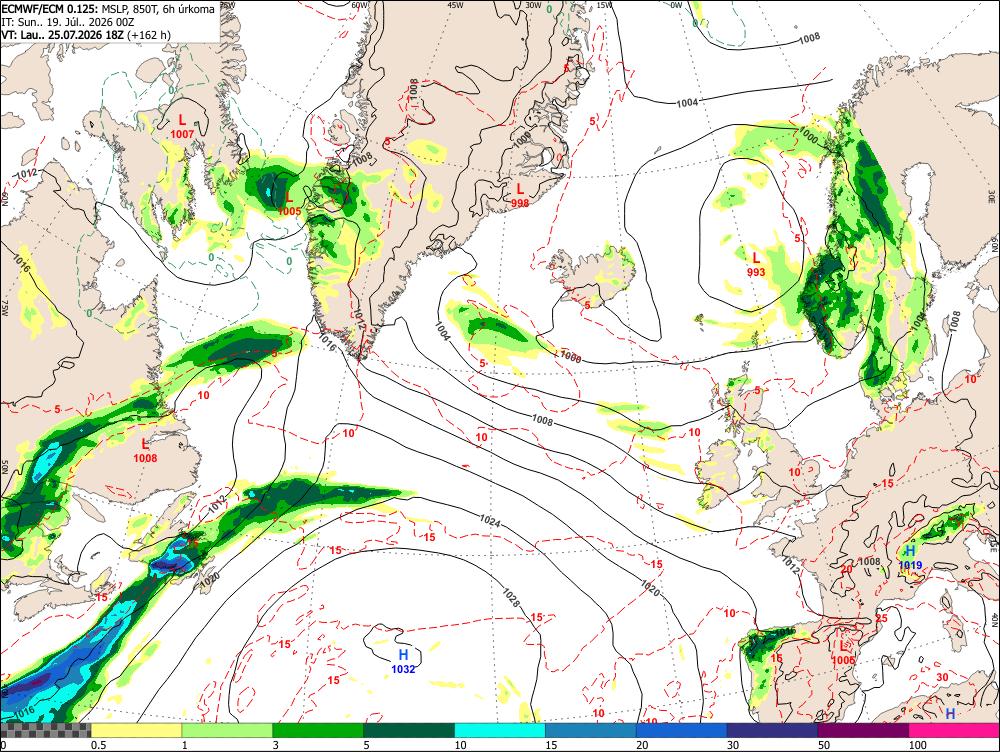The height and width of the screenshot is (752, 1000).
Task: Select the purple 50–100 legend color block
Action: click(x=864, y=730)
